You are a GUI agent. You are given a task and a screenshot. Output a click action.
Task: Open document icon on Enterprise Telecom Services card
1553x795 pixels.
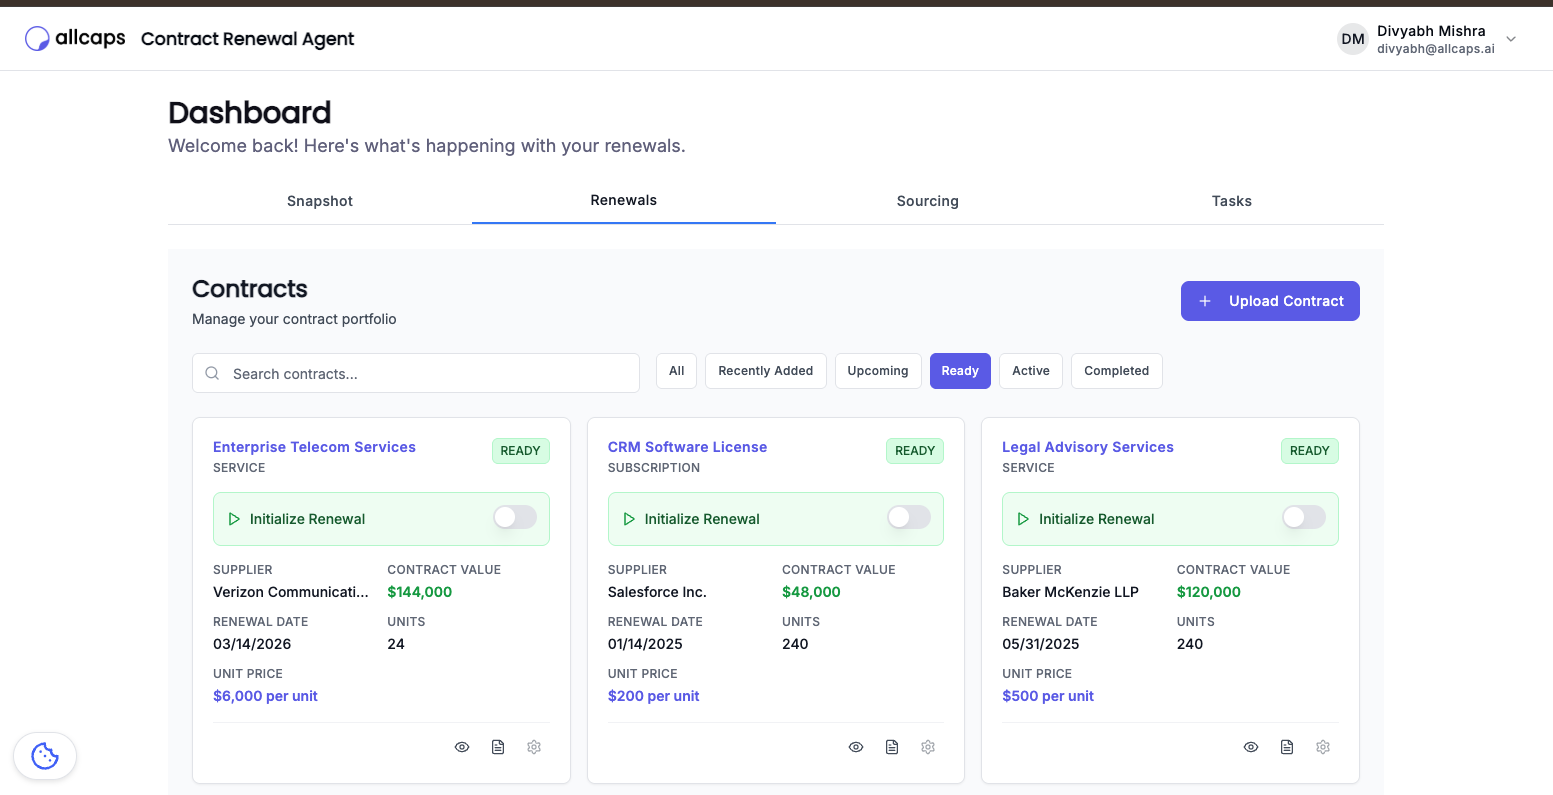pyautogui.click(x=498, y=747)
